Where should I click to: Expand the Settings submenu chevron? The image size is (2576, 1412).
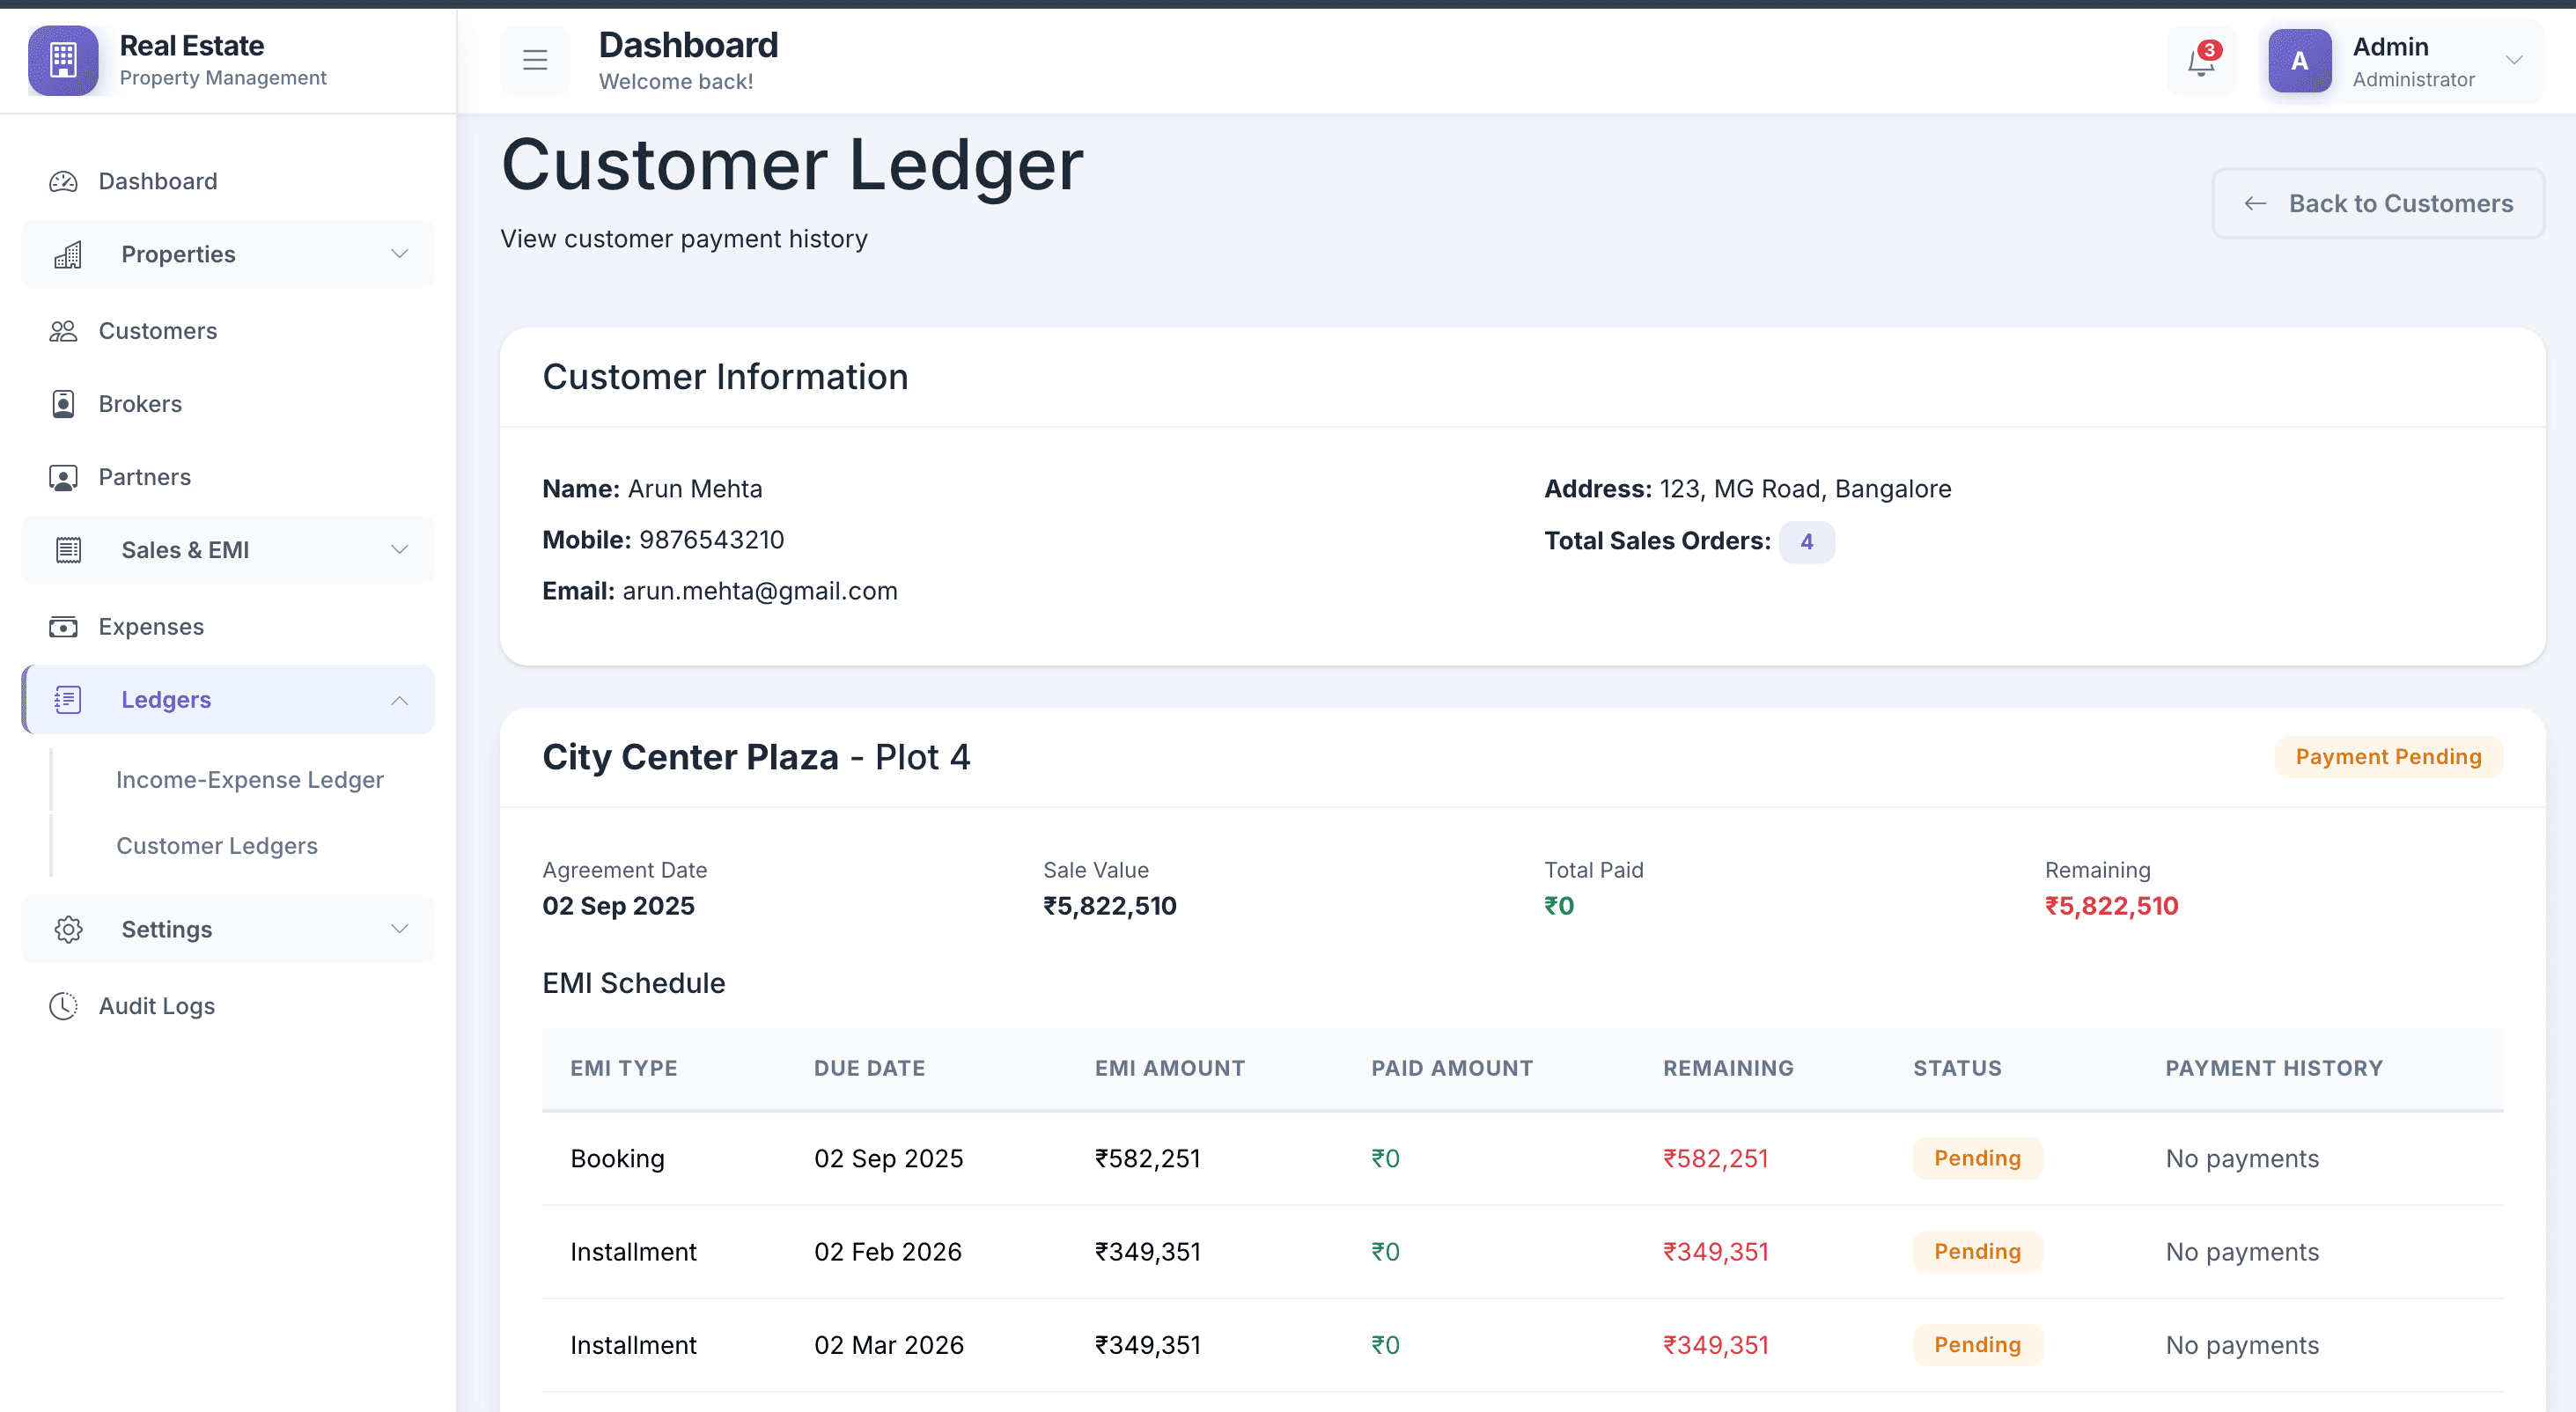tap(399, 929)
